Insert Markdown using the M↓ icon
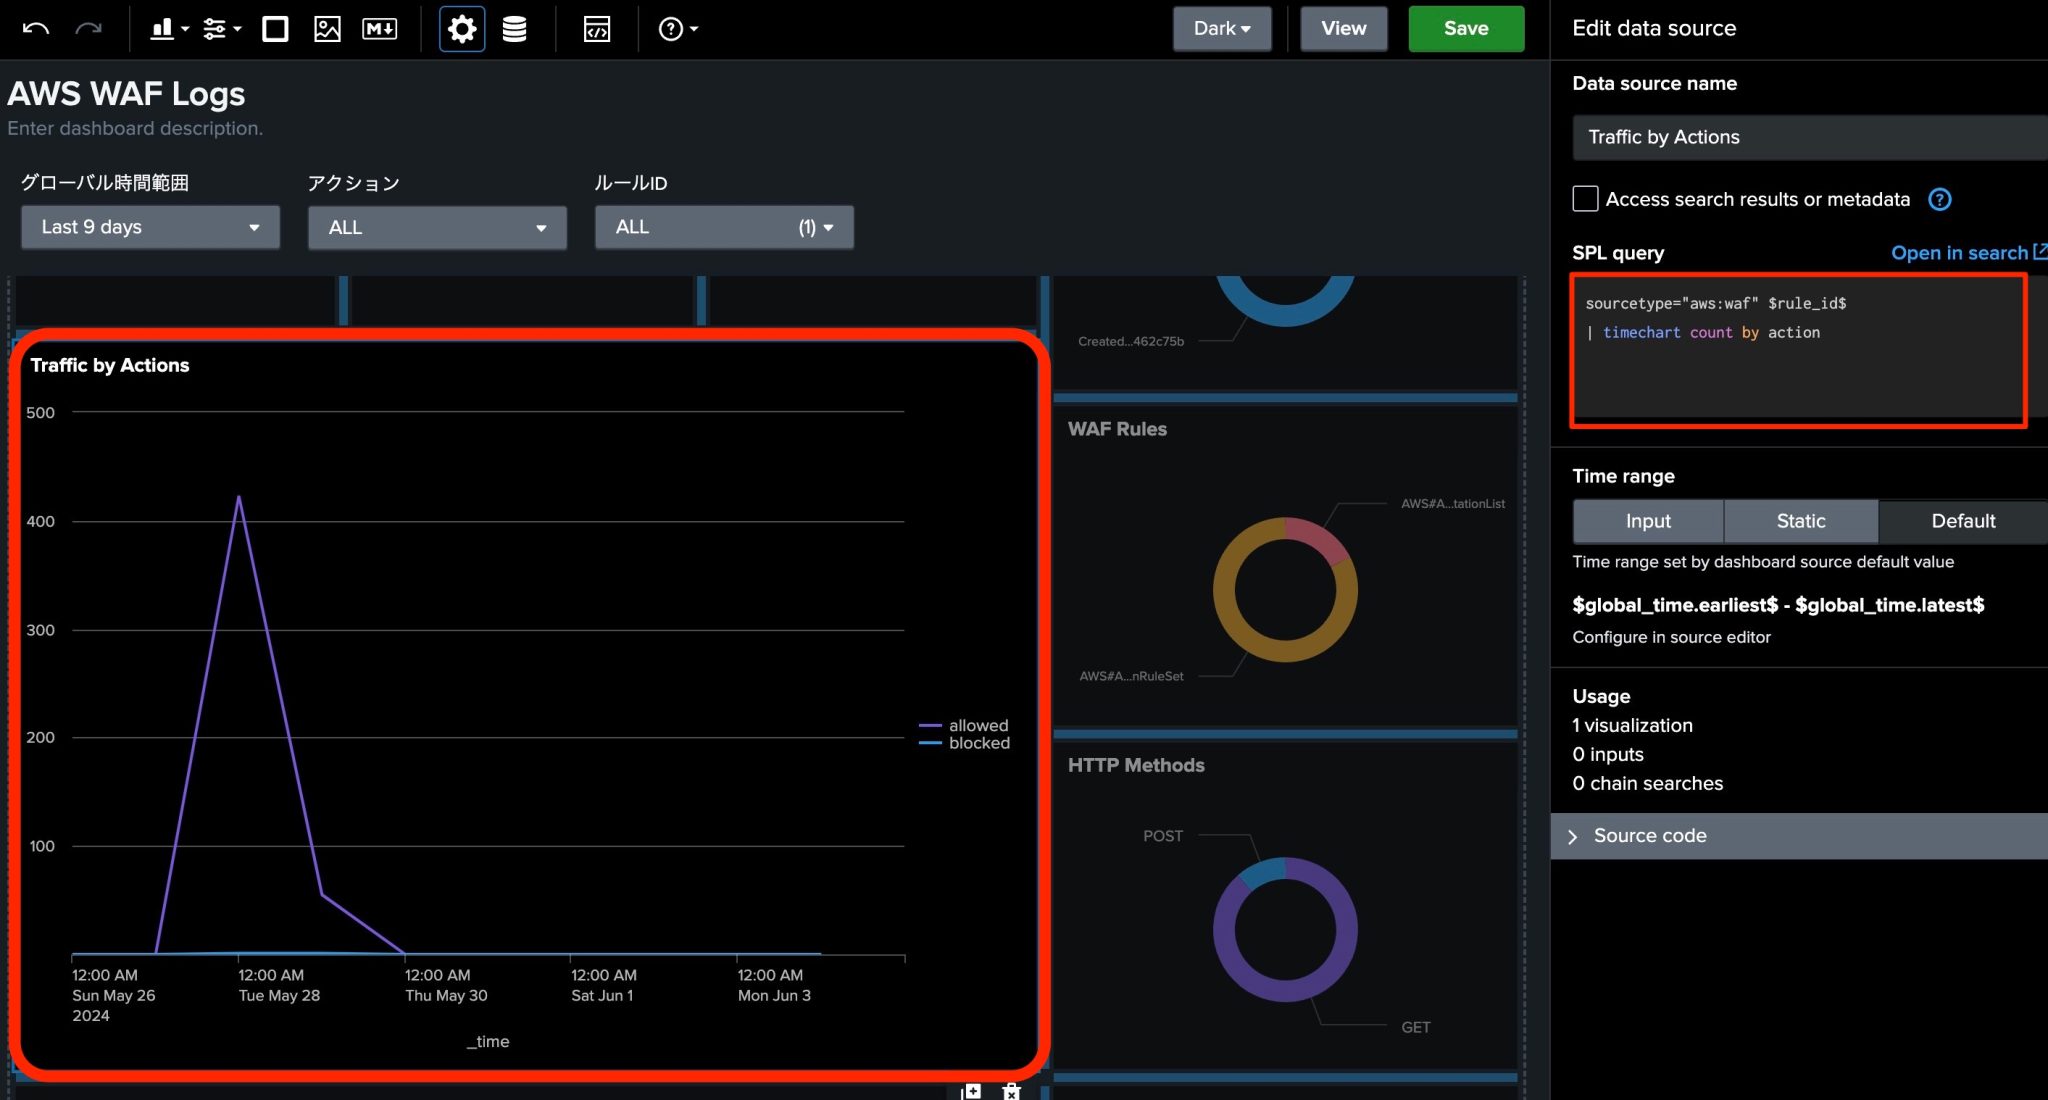Screen dimensions: 2048x1100 379,28
